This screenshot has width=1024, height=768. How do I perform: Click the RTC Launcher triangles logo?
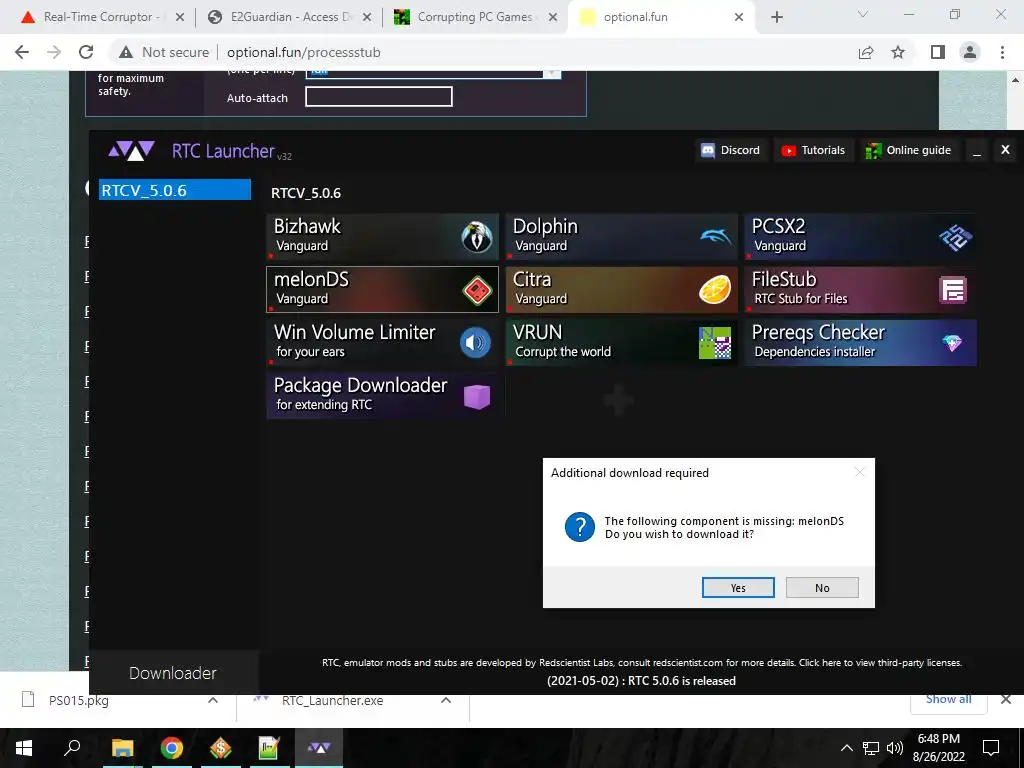click(x=131, y=151)
